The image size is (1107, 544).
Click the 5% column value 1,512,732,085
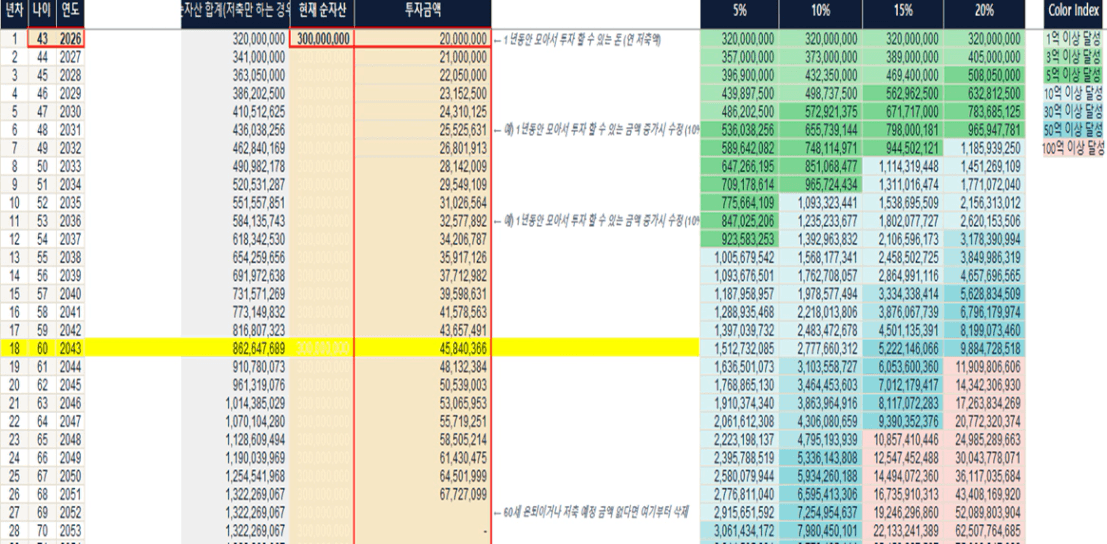click(x=739, y=347)
